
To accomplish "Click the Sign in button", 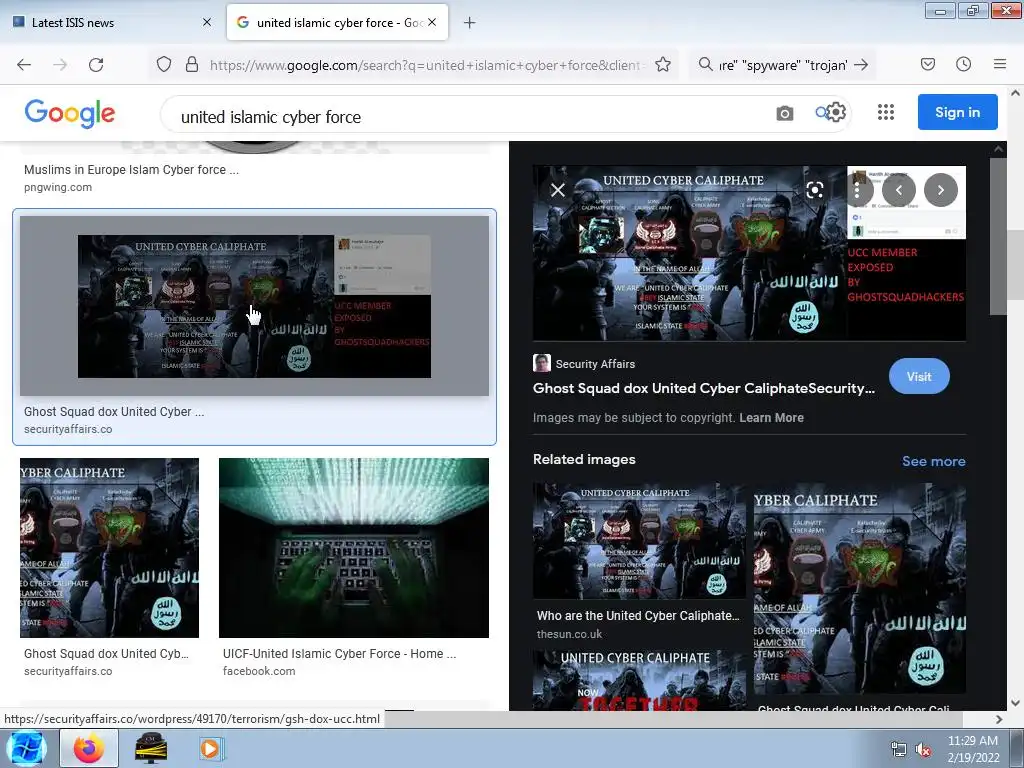I will point(957,112).
